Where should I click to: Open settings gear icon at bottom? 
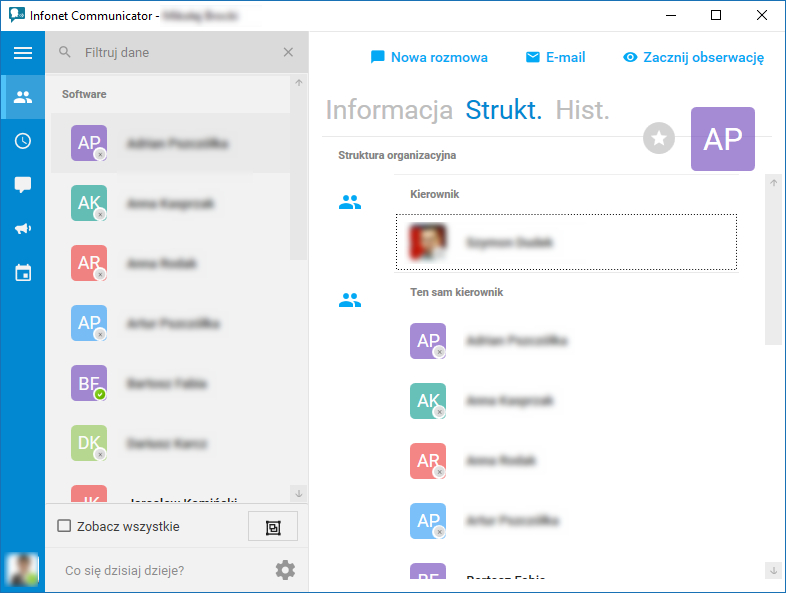[x=285, y=570]
